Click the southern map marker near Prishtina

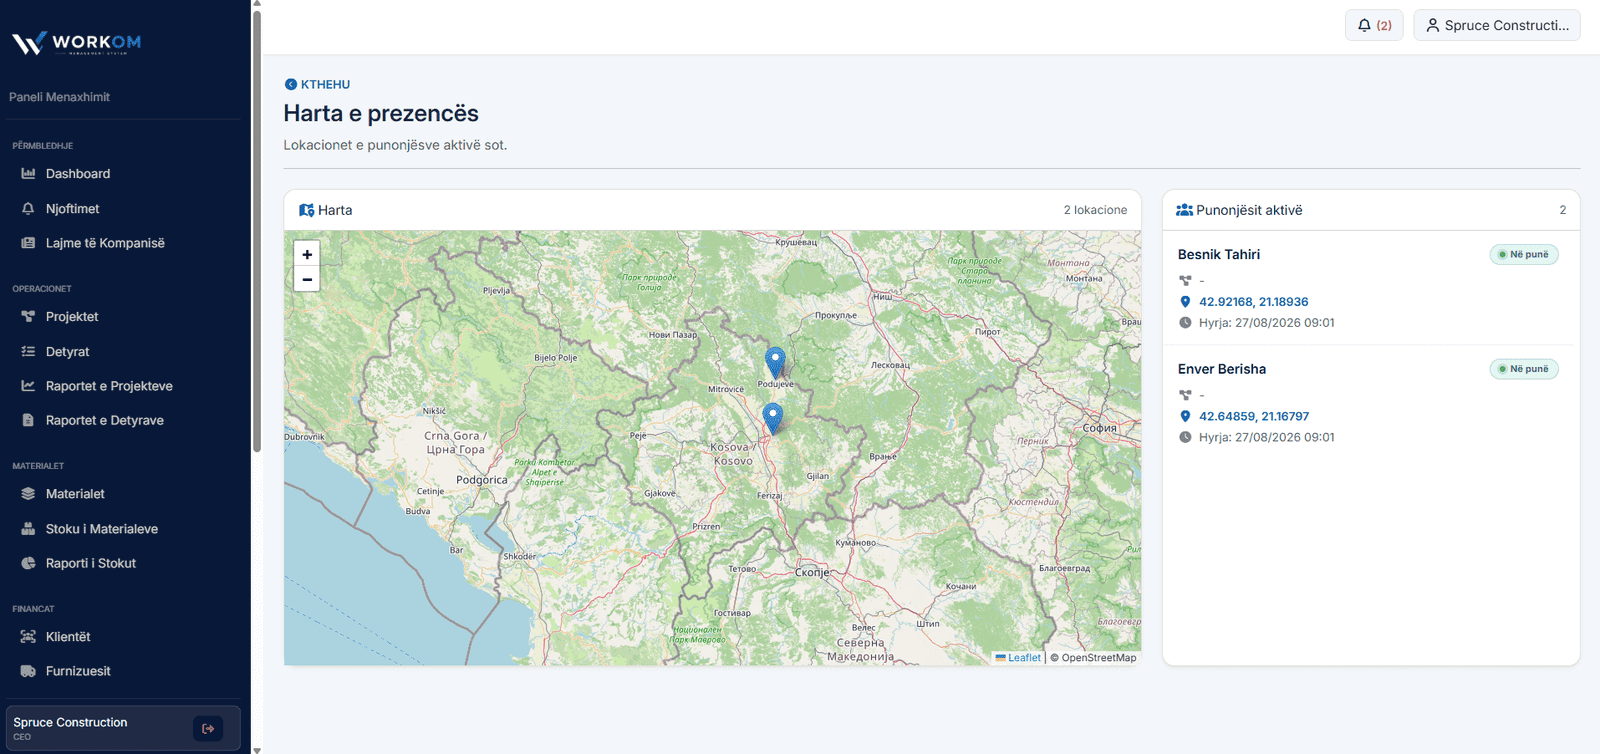click(773, 418)
